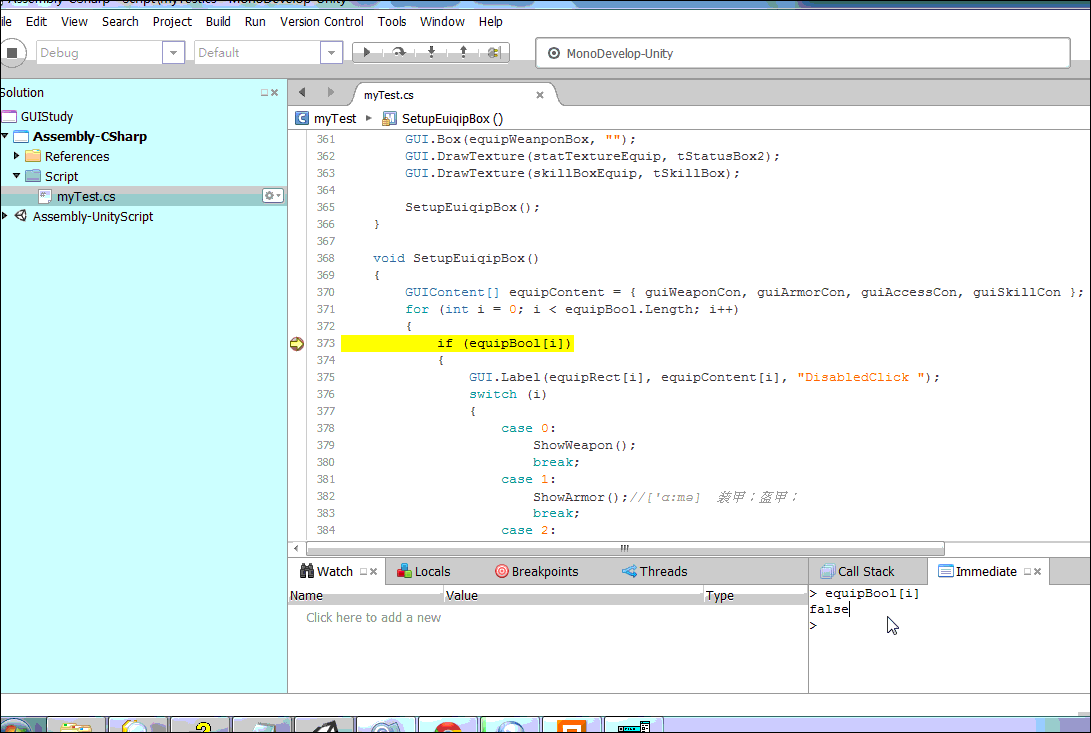Close the Watch panel
Viewport: 1091px width, 733px height.
pos(374,572)
